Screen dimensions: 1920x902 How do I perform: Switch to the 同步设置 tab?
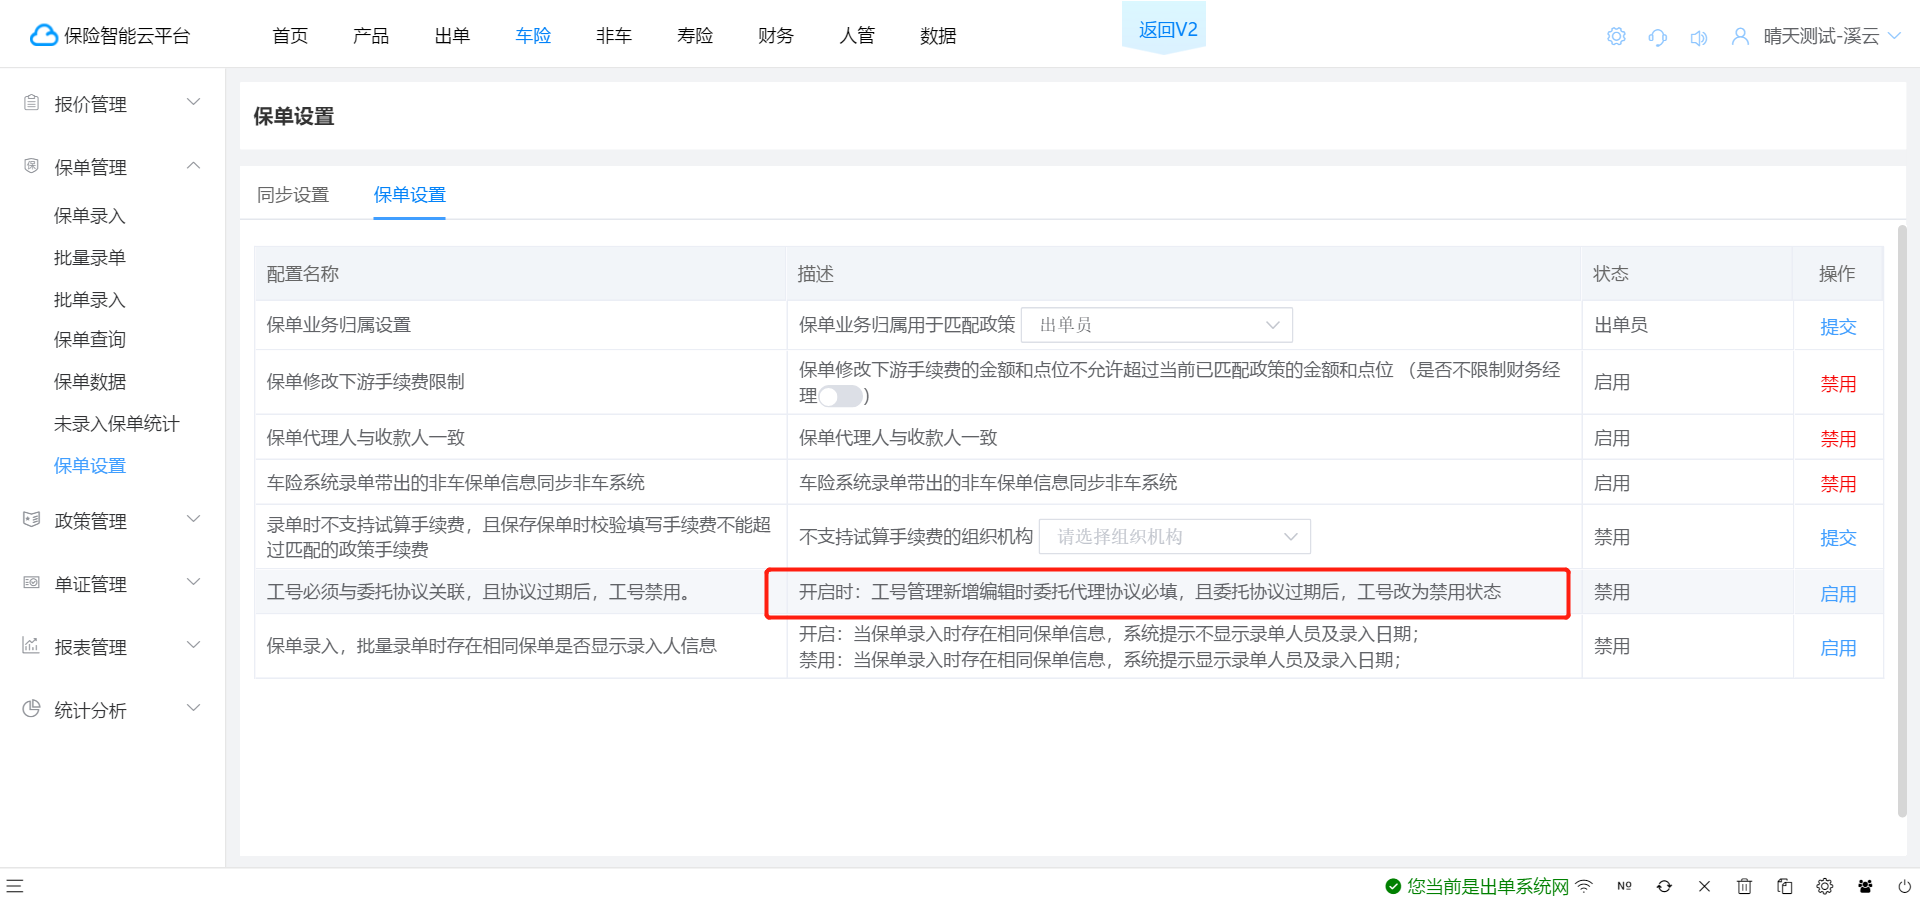293,195
